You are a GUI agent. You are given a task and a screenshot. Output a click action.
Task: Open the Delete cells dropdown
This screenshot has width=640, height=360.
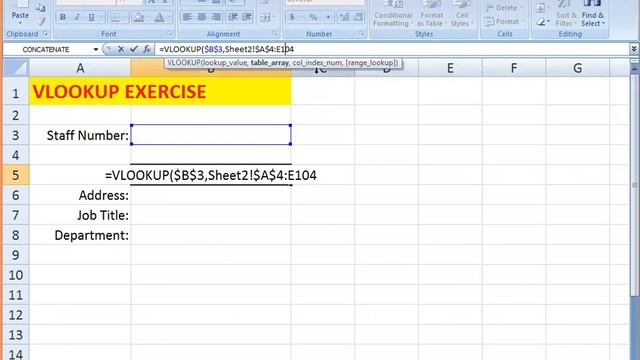tap(503, 7)
